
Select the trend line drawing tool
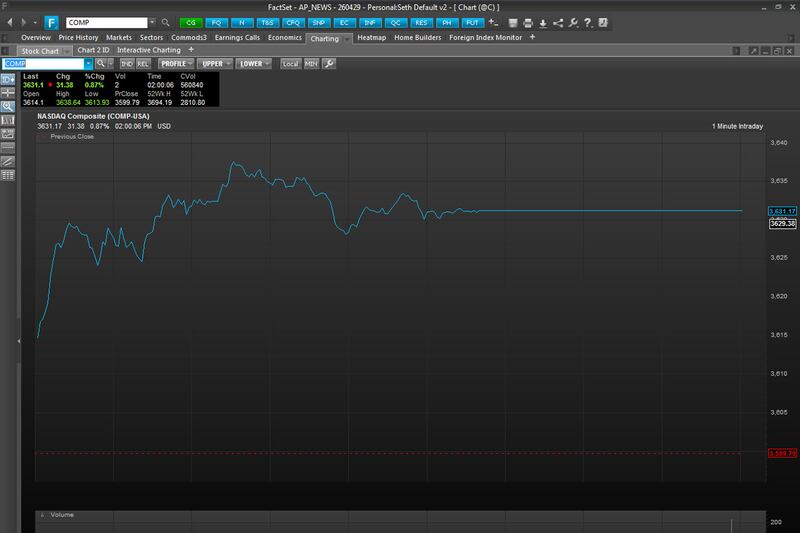(8, 160)
